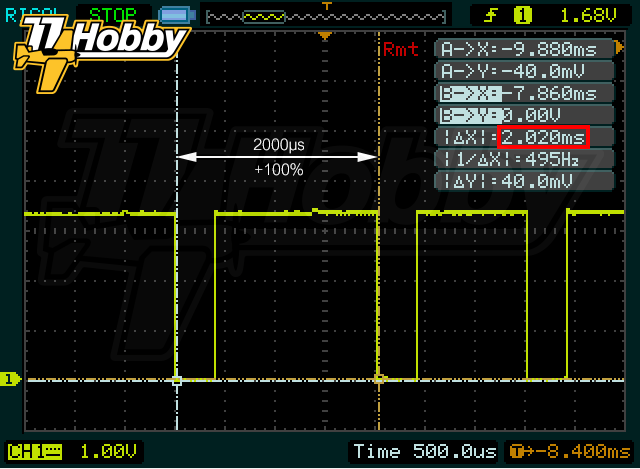The height and width of the screenshot is (469, 640).
Task: Click the orange arrow beside the cursor readouts
Action: pyautogui.click(x=620, y=48)
